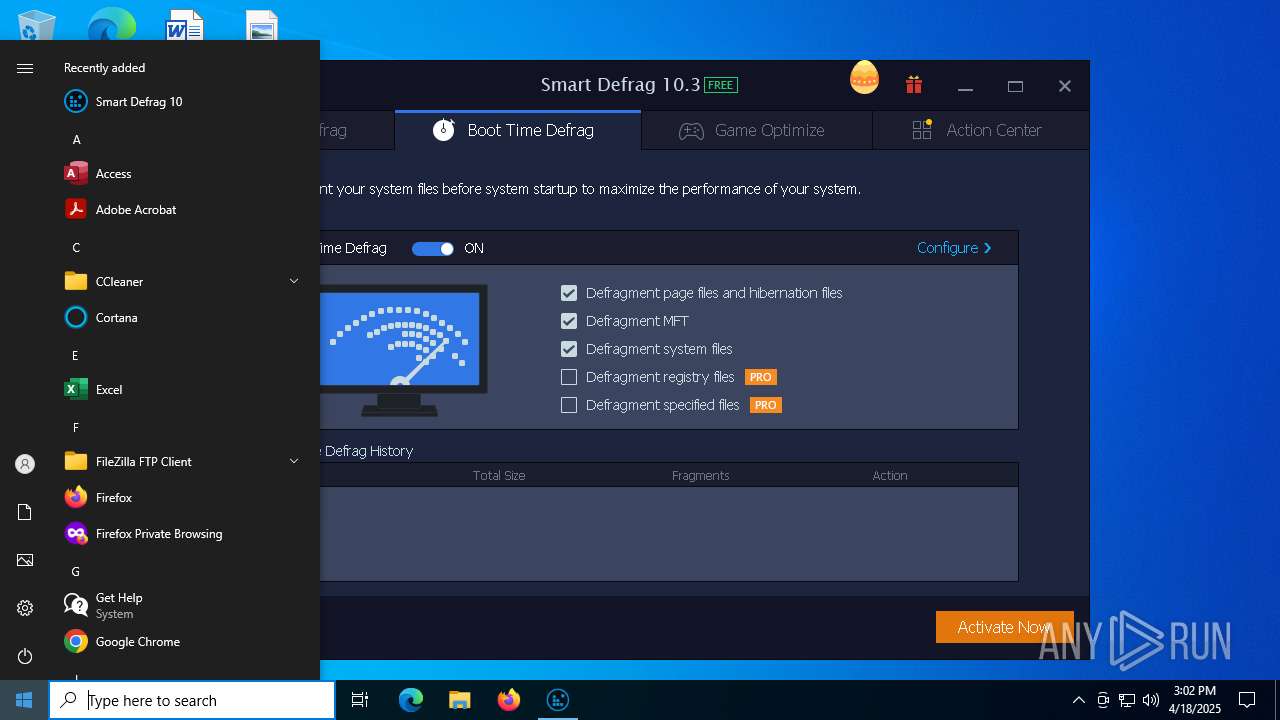Click PRO badge beside Defragment registry files
Viewport: 1280px width, 720px height.
pyautogui.click(x=761, y=377)
